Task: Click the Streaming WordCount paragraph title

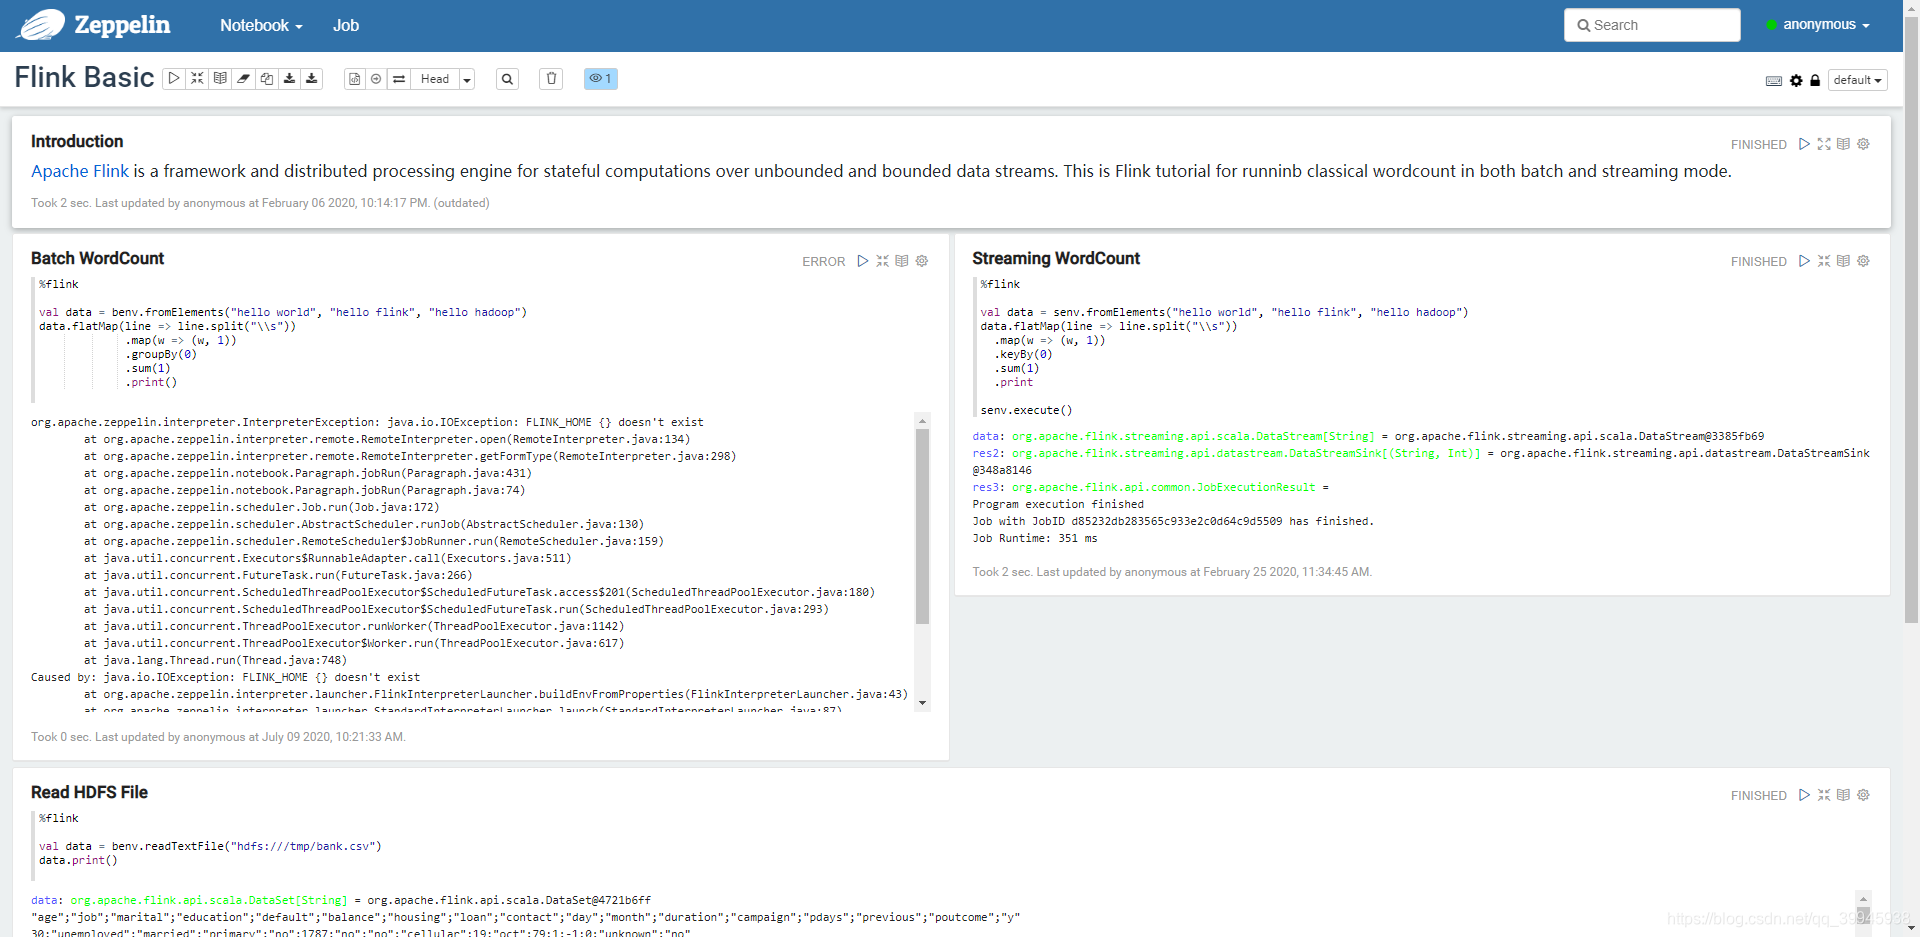Action: pos(1056,258)
